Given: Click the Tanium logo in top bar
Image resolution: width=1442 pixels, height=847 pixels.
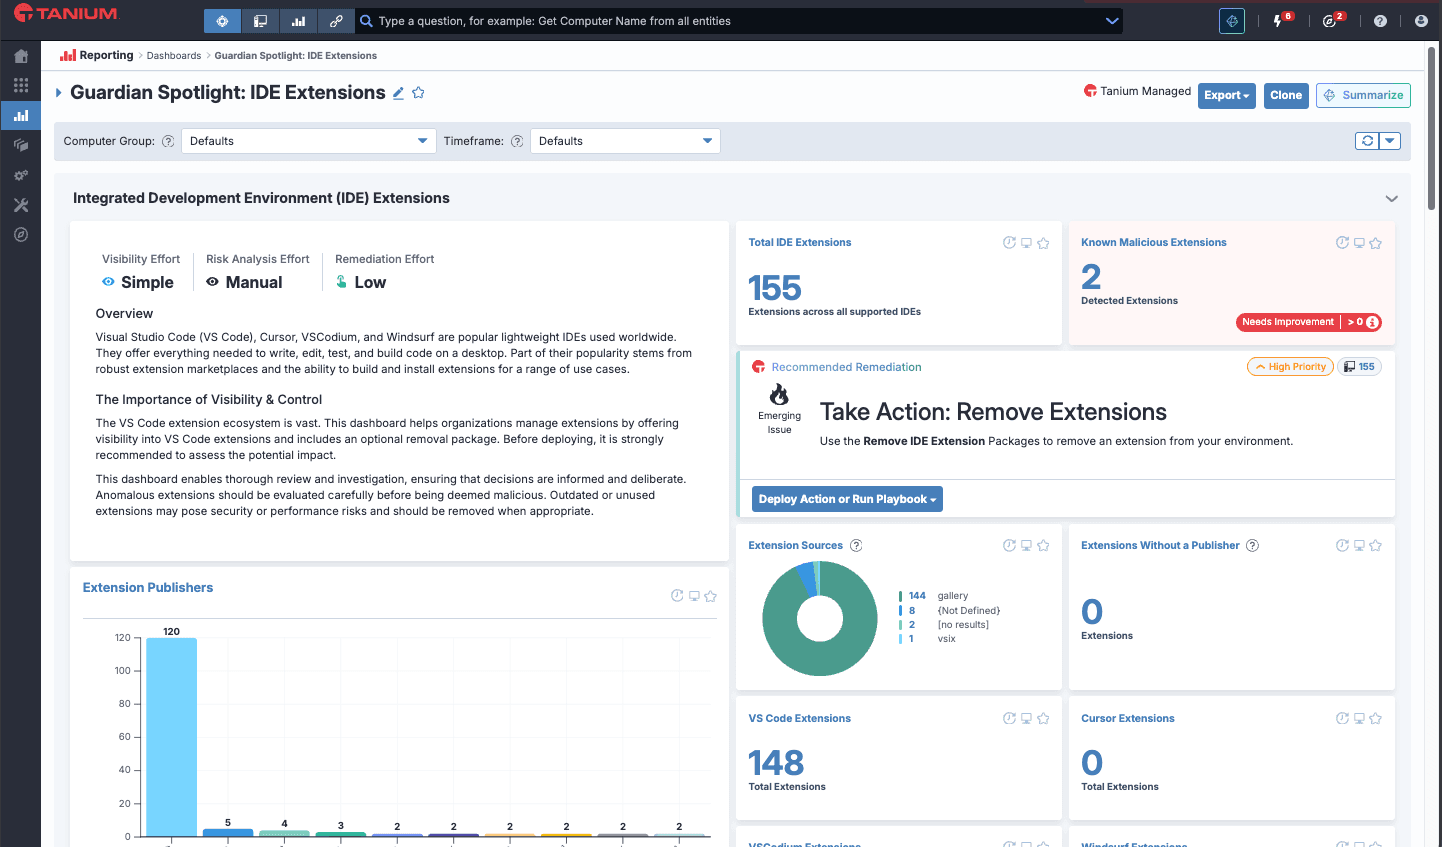Looking at the screenshot, I should (x=66, y=14).
